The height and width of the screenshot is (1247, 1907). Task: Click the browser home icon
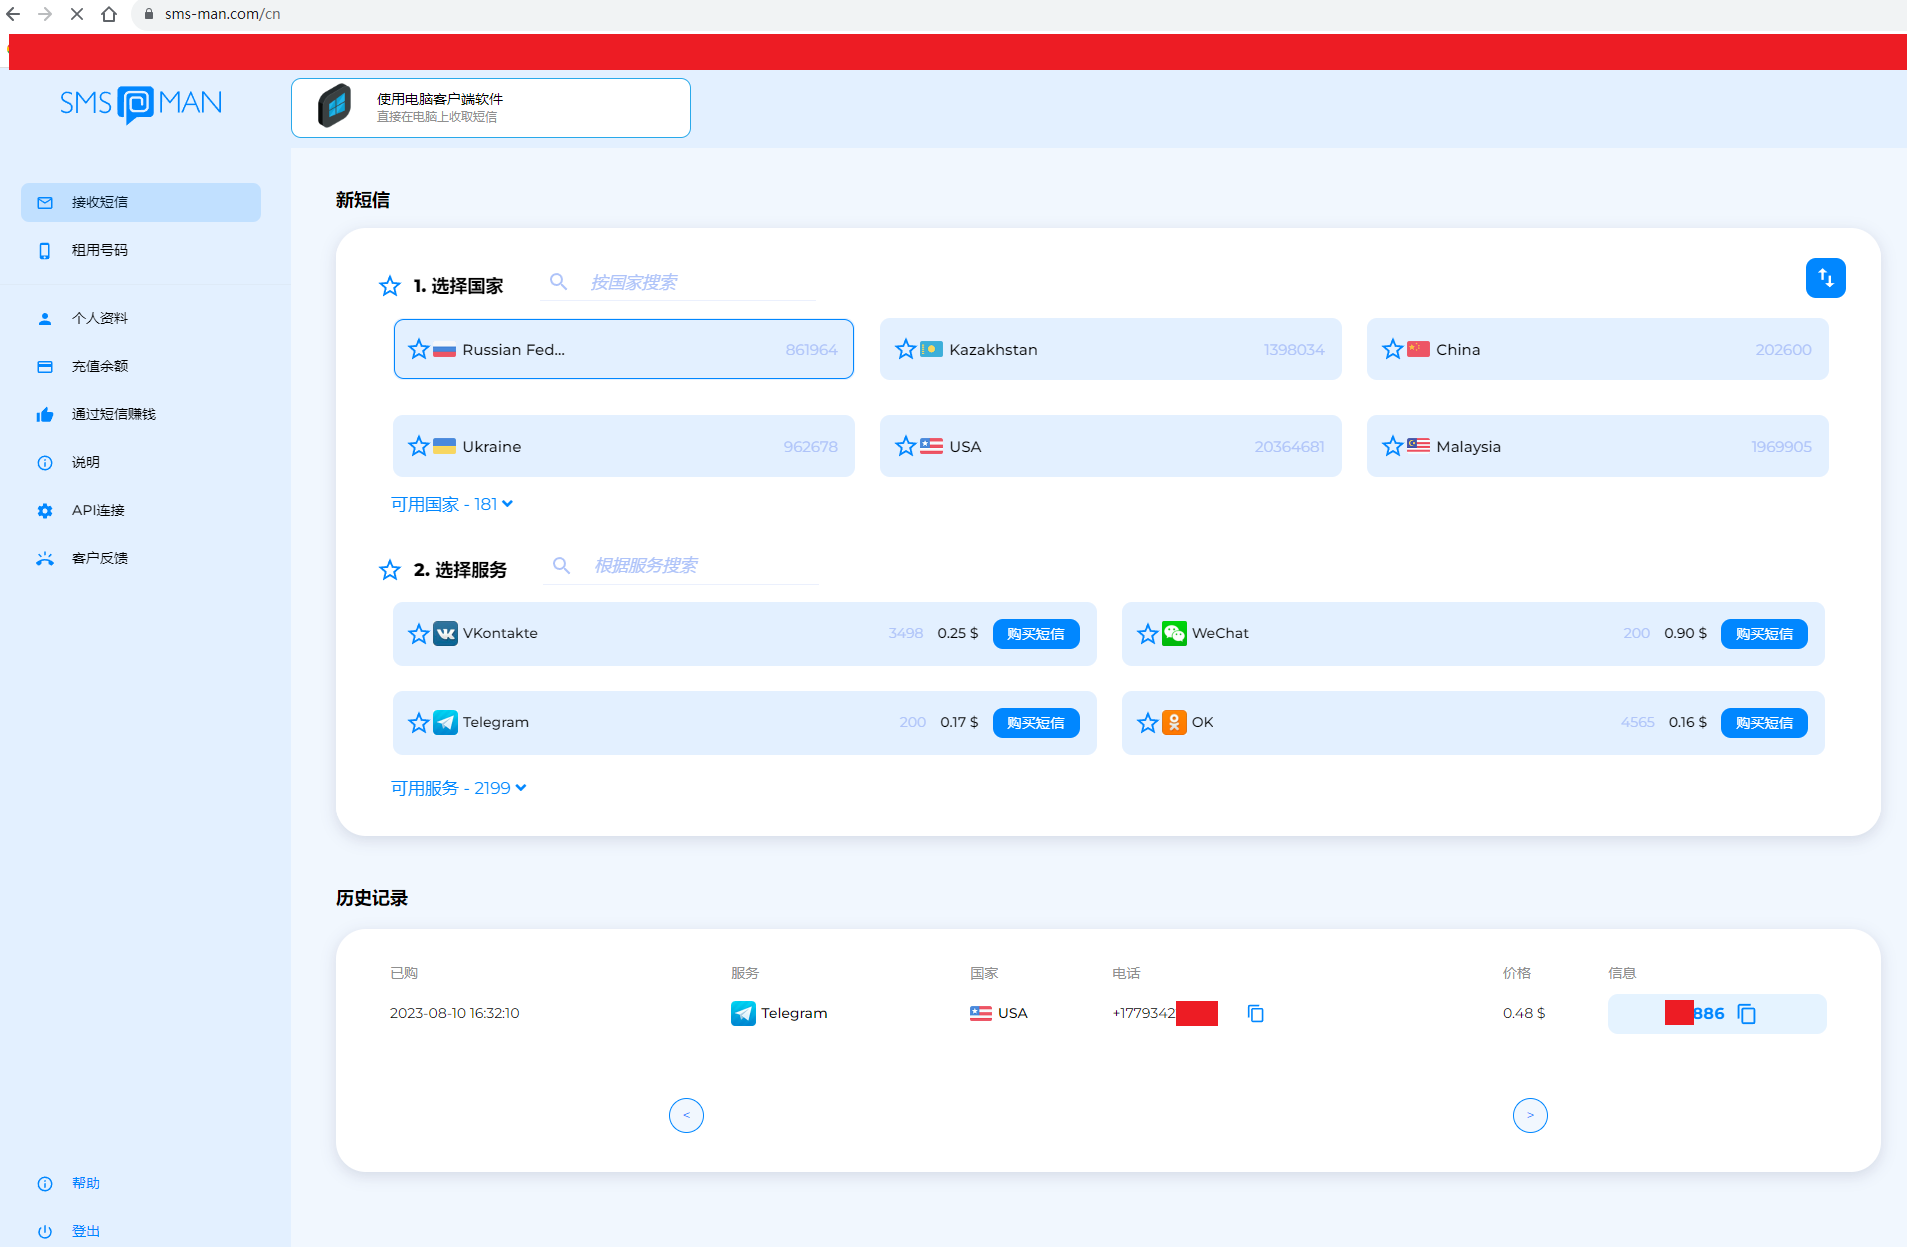pyautogui.click(x=109, y=14)
